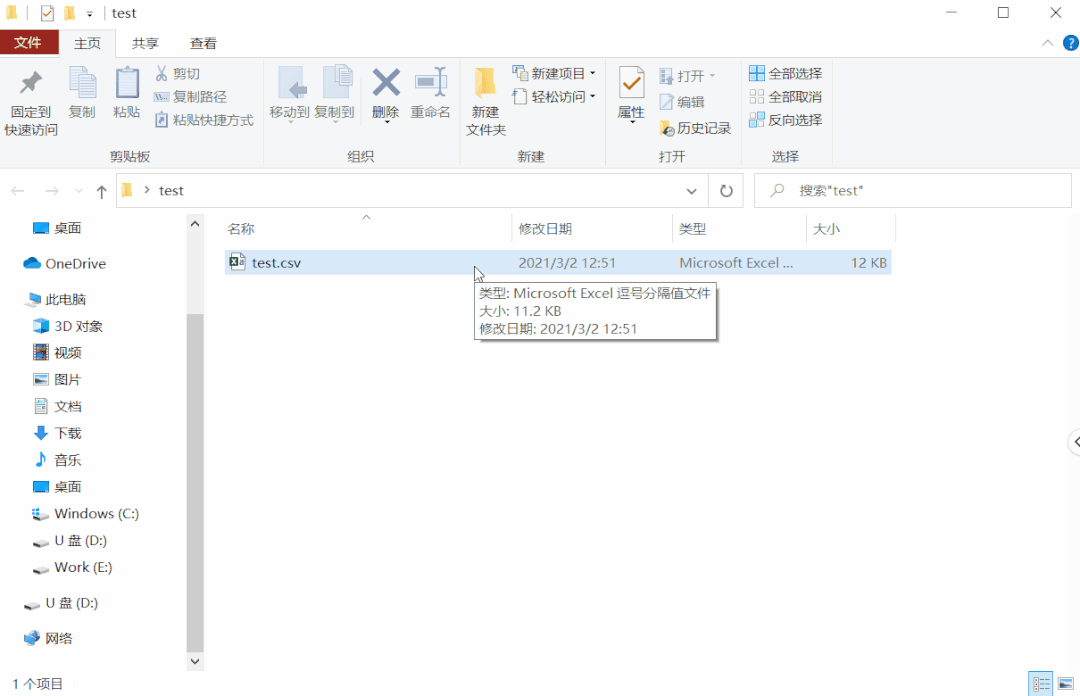Click Invert selection (反向选择)
Image resolution: width=1080 pixels, height=696 pixels.
(786, 120)
